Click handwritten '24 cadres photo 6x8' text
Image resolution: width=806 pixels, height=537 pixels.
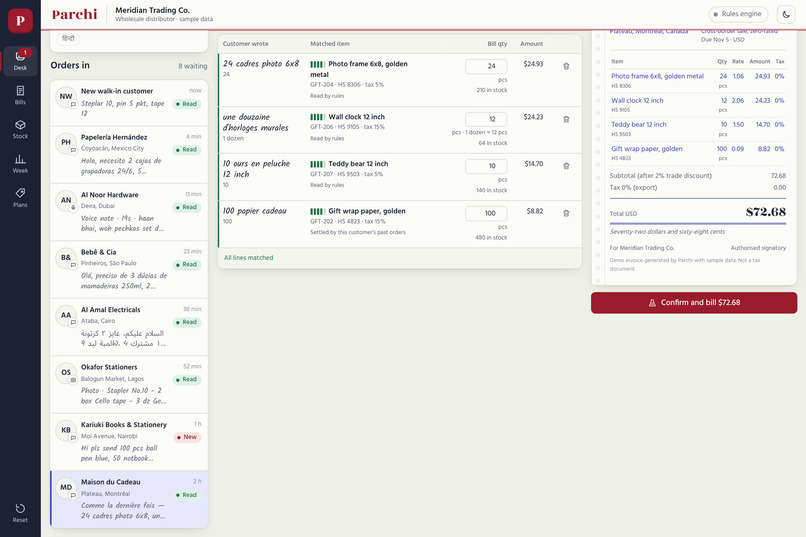tap(261, 64)
